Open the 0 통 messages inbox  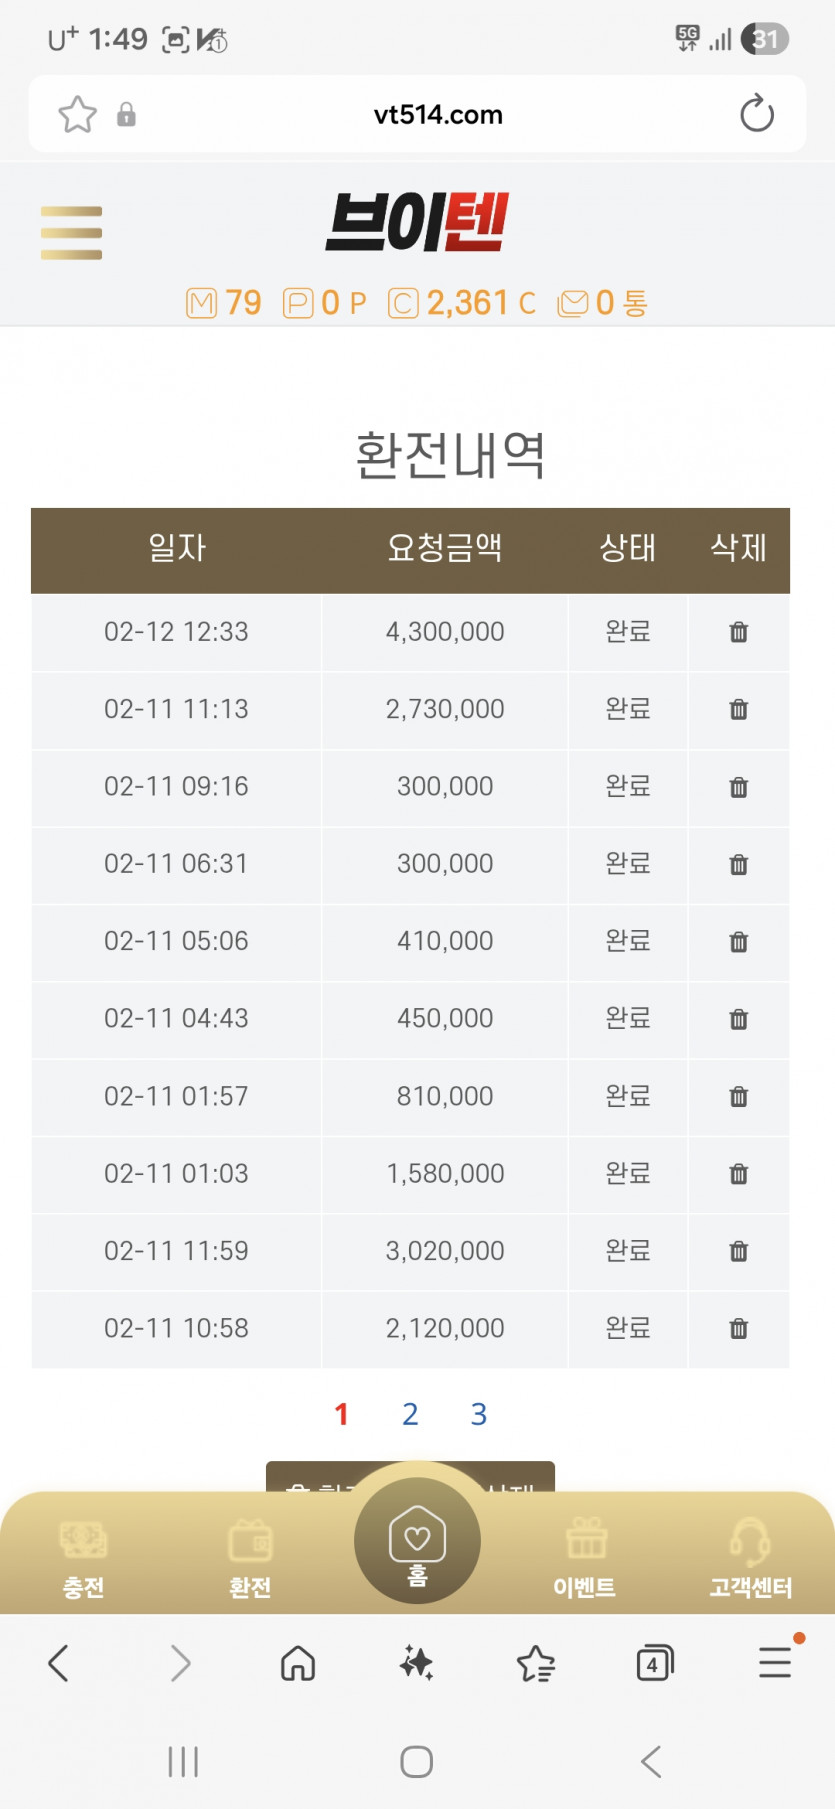(x=602, y=303)
